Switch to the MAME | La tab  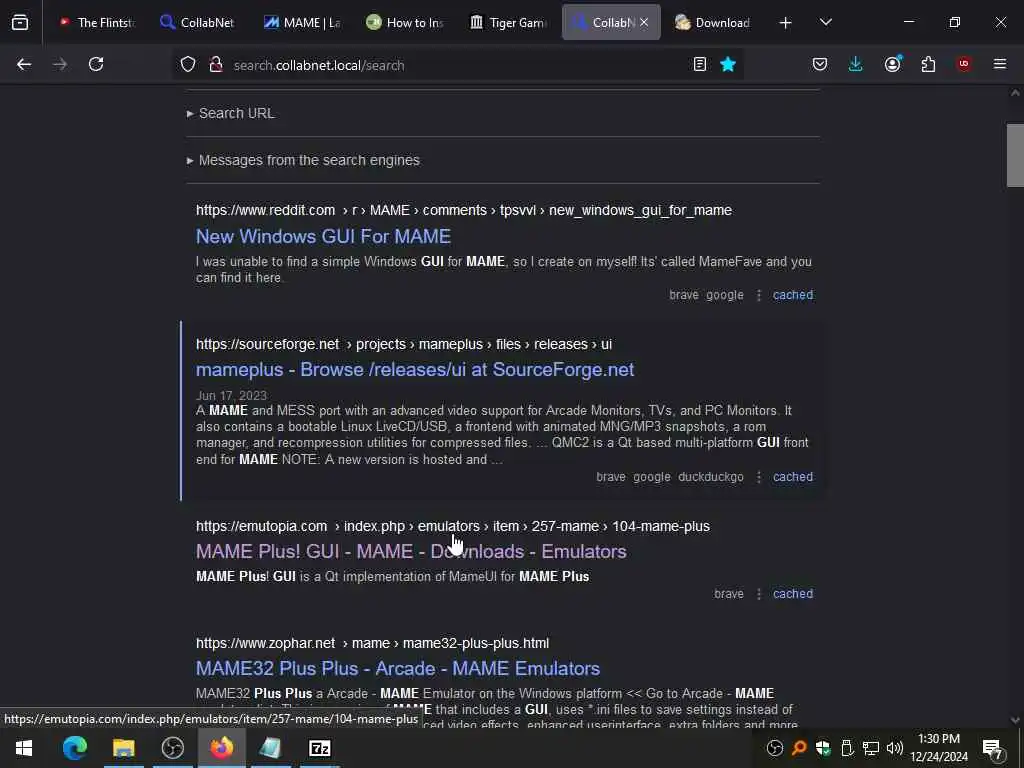[302, 22]
